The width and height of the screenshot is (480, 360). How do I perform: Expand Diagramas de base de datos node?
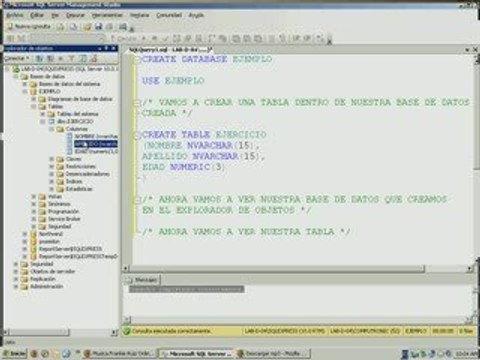click(x=34, y=99)
